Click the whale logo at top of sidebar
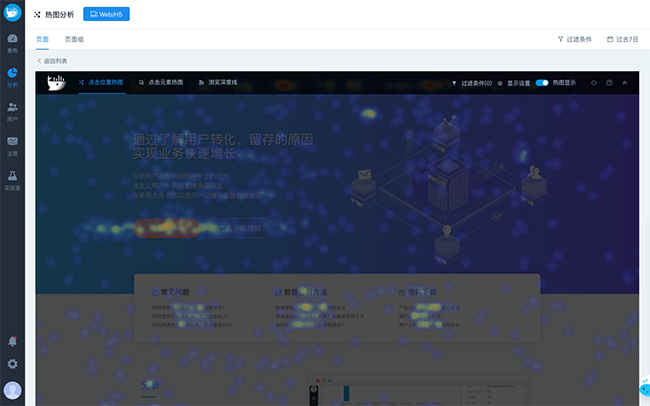This screenshot has height=406, width=650. coord(12,12)
